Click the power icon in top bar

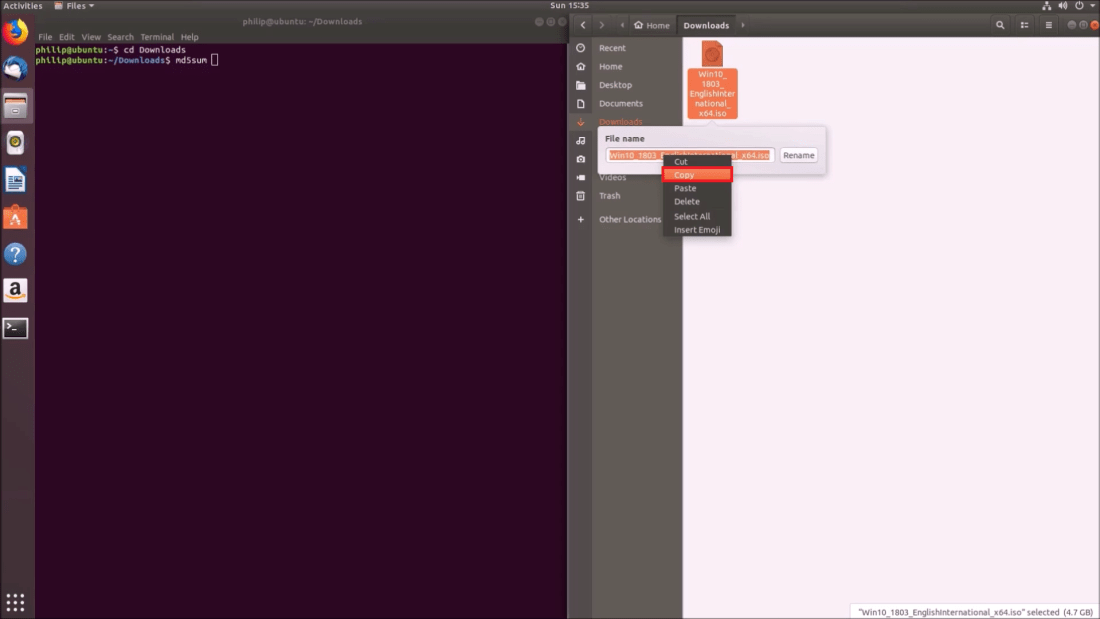(1079, 6)
